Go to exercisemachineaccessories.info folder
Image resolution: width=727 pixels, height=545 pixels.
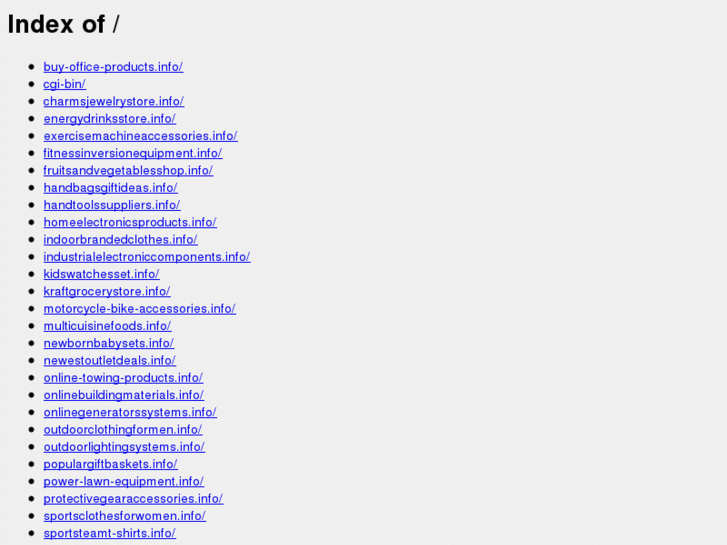[x=140, y=136]
